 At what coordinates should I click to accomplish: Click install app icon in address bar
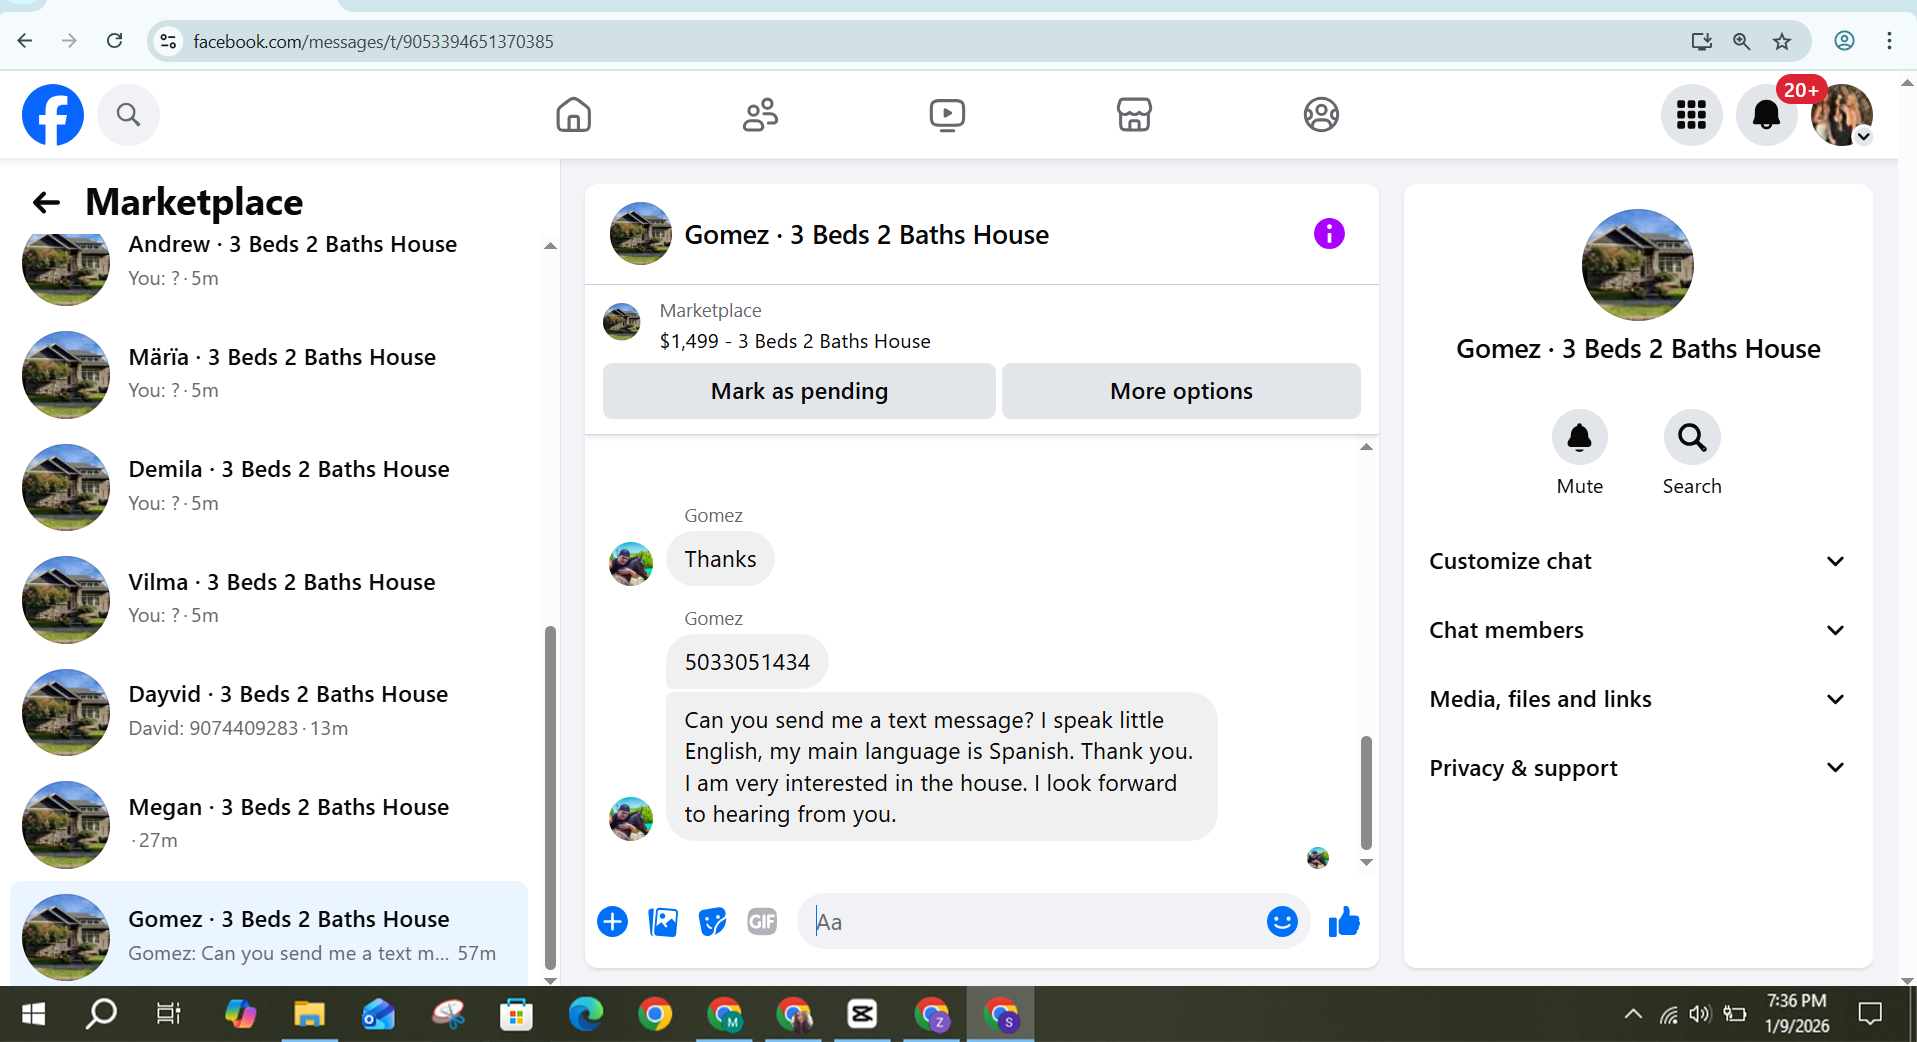[1701, 41]
